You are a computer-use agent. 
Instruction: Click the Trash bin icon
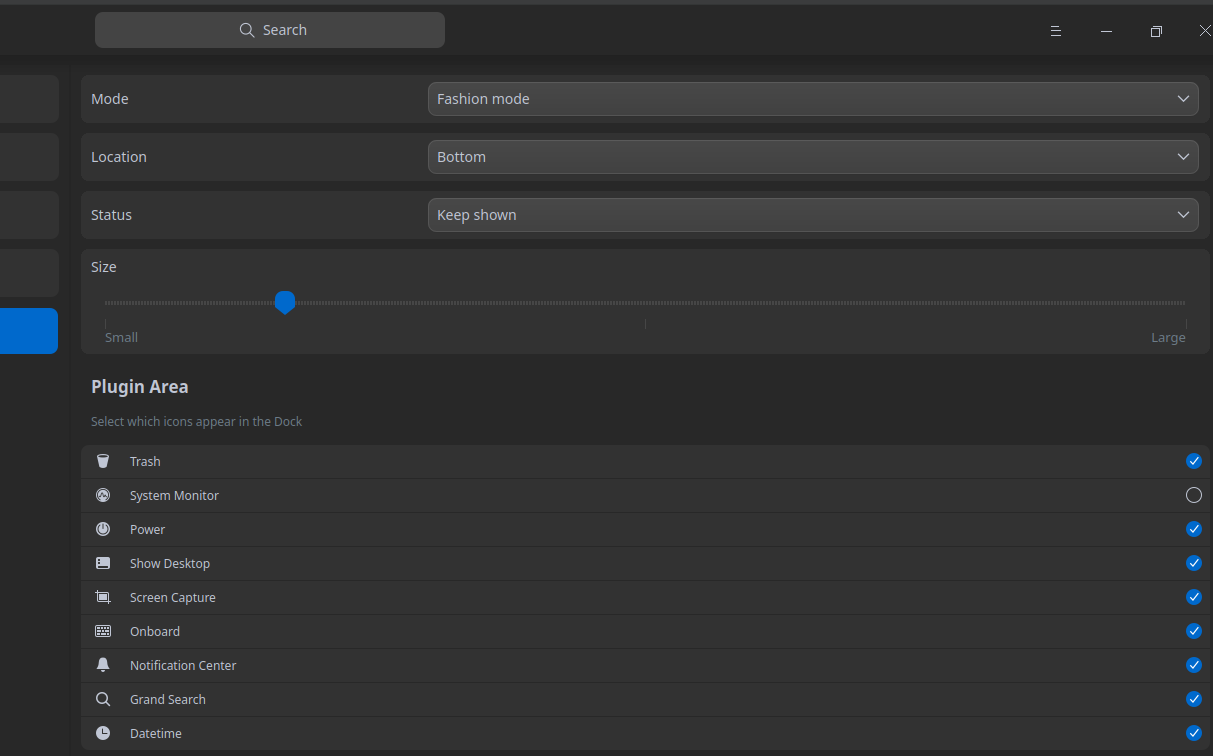click(103, 461)
